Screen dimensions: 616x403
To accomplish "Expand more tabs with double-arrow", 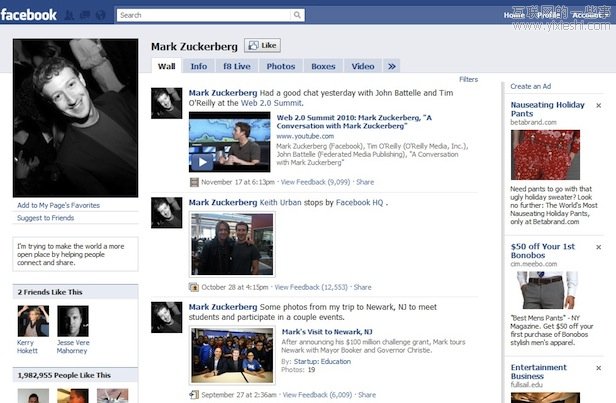I will click(392, 66).
